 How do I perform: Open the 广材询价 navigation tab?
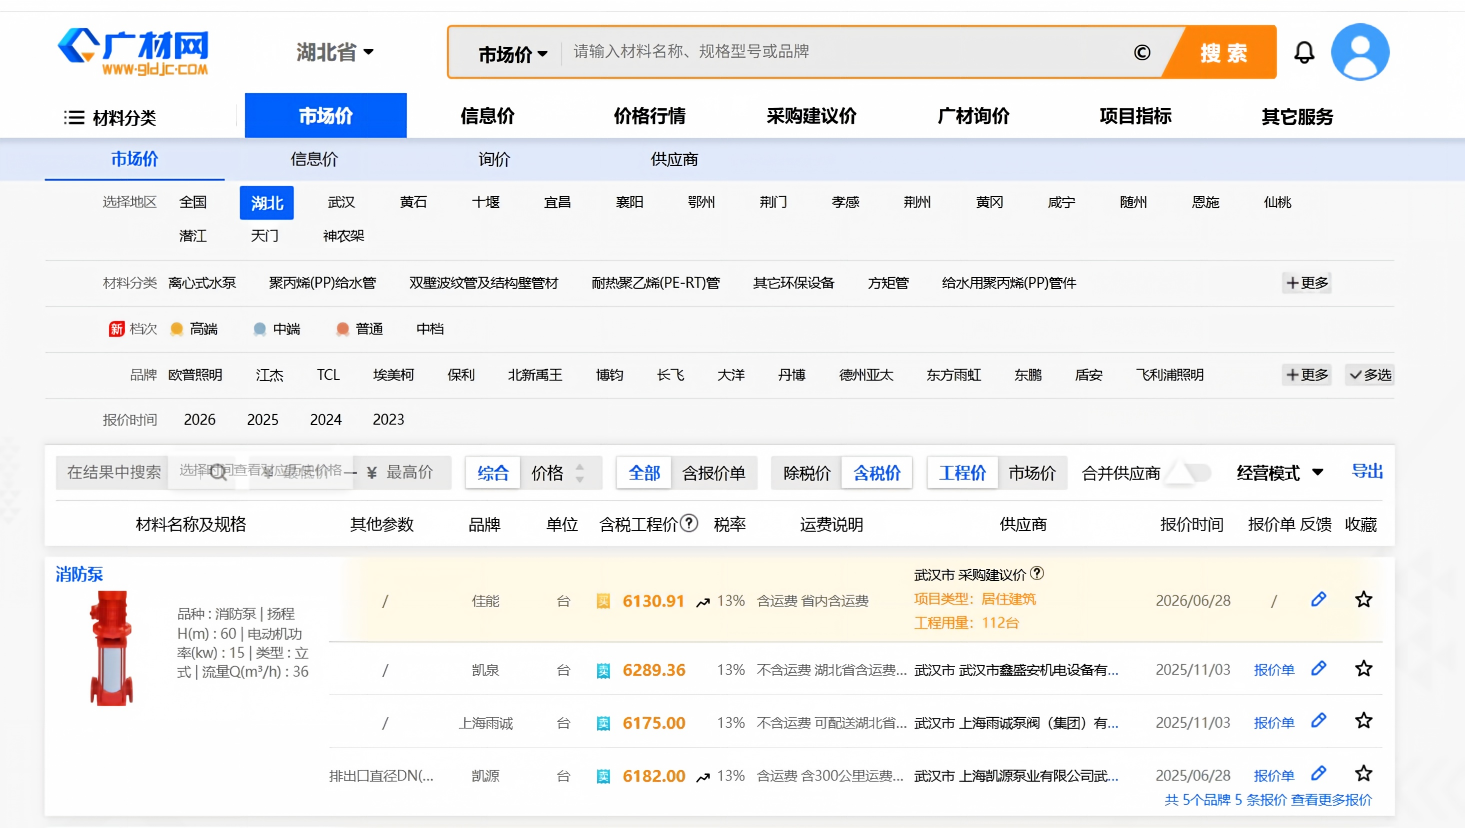coord(974,116)
